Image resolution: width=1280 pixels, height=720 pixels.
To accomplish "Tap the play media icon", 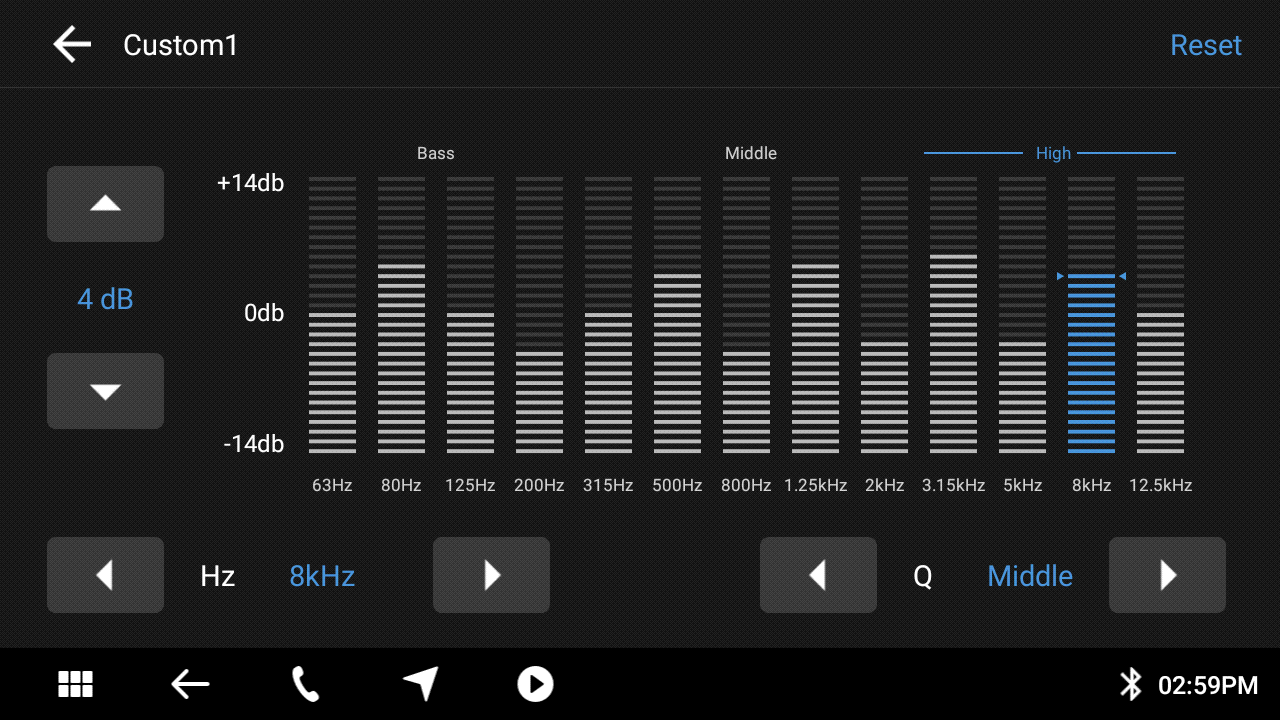I will click(x=535, y=684).
